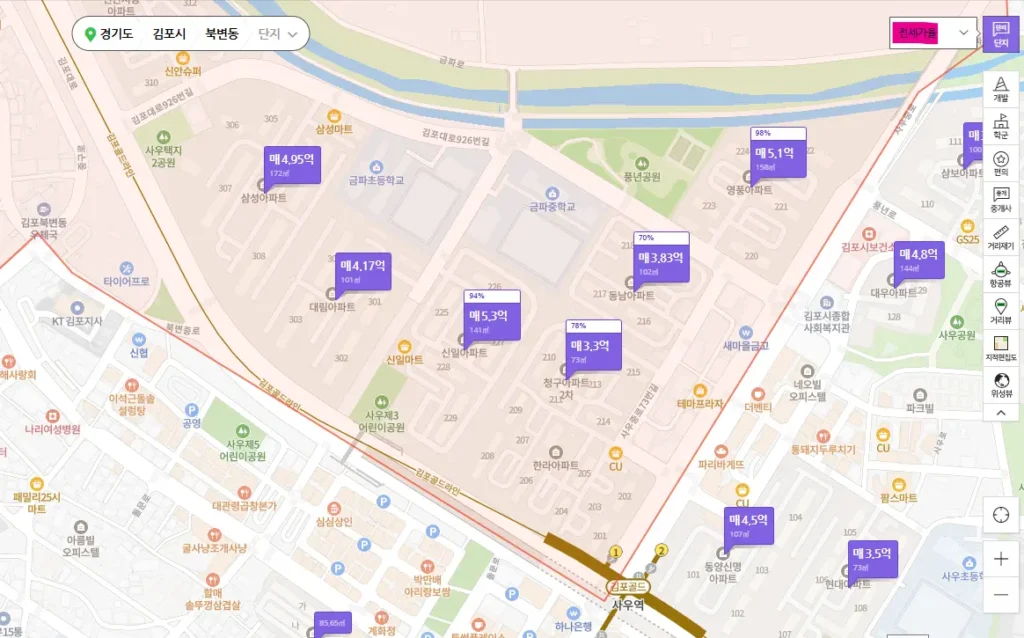Activate the 거리재기 distance ruler tool
Image resolution: width=1024 pixels, height=638 pixels.
1000,236
